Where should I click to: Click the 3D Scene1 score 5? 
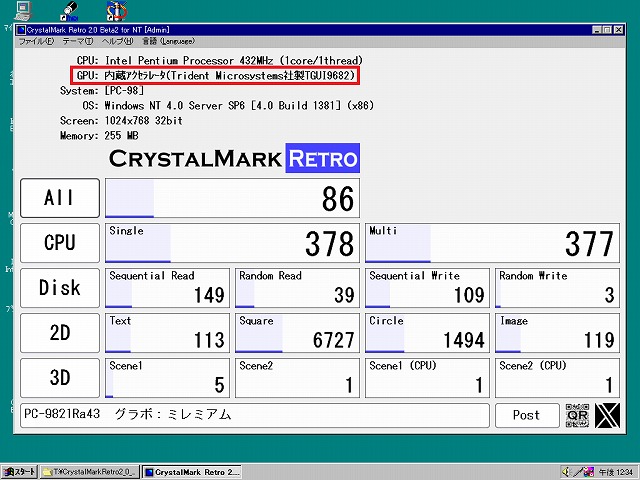tap(219, 384)
